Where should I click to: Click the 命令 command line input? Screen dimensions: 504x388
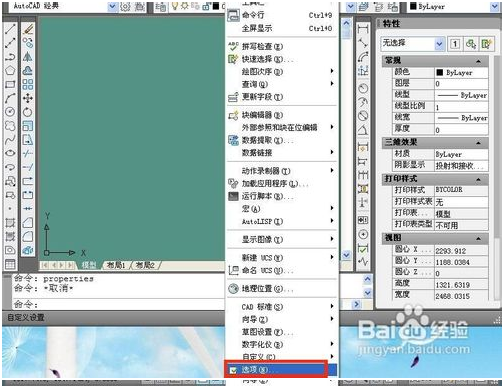(118, 304)
